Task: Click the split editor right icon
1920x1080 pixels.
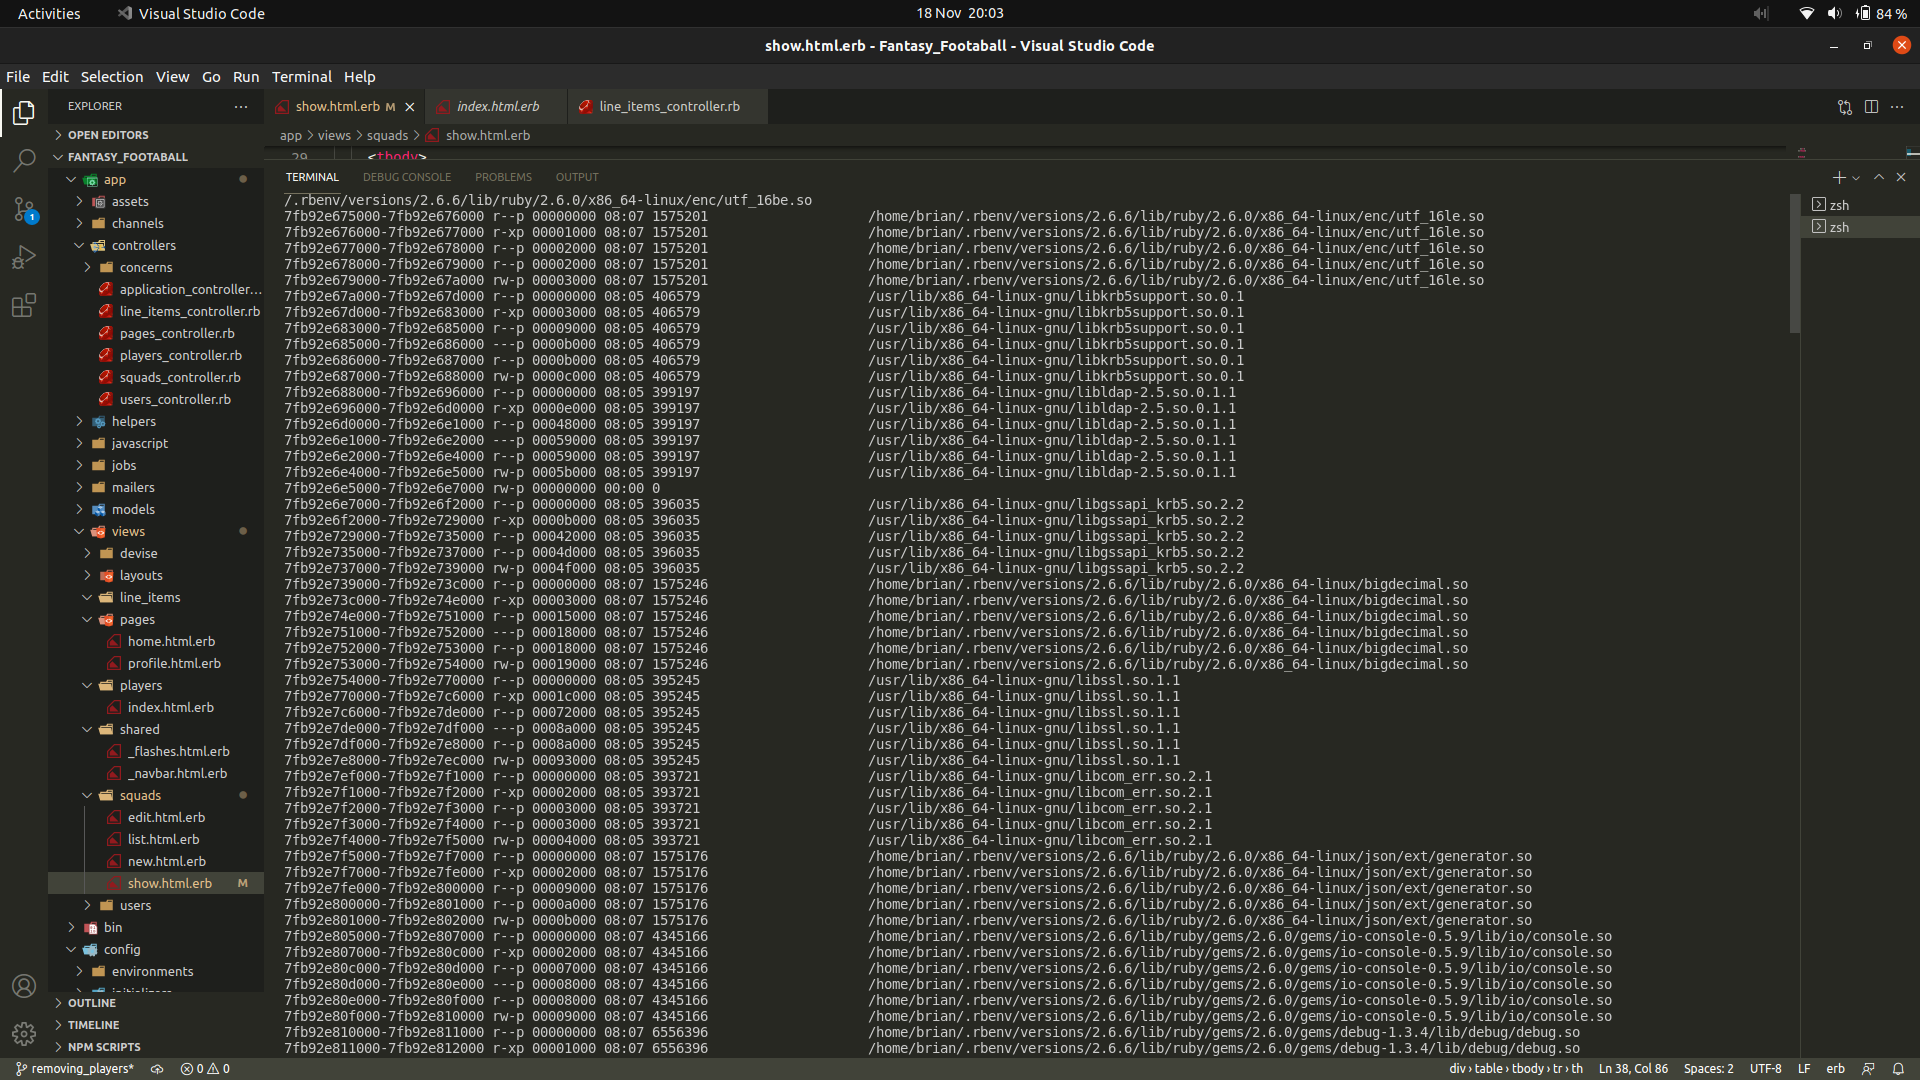Action: coord(1871,107)
